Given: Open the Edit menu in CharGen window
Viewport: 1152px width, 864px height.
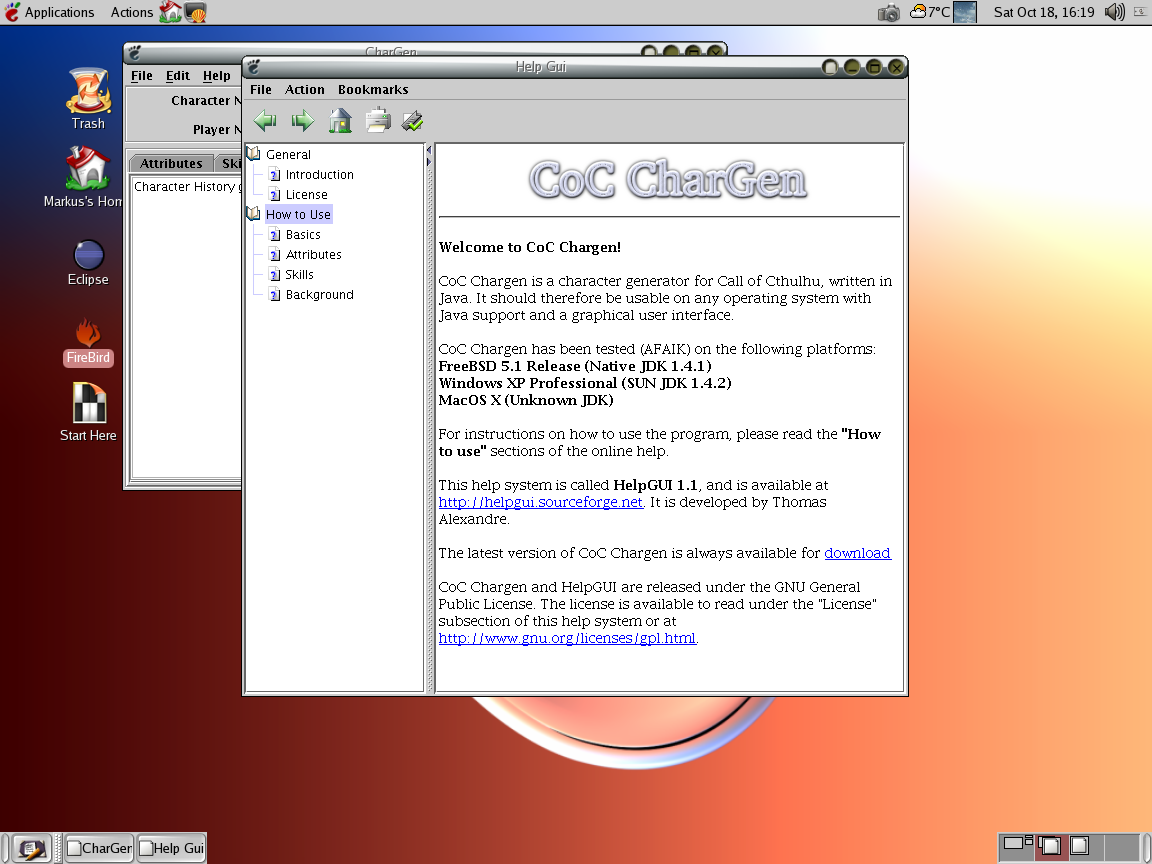Looking at the screenshot, I should 178,76.
